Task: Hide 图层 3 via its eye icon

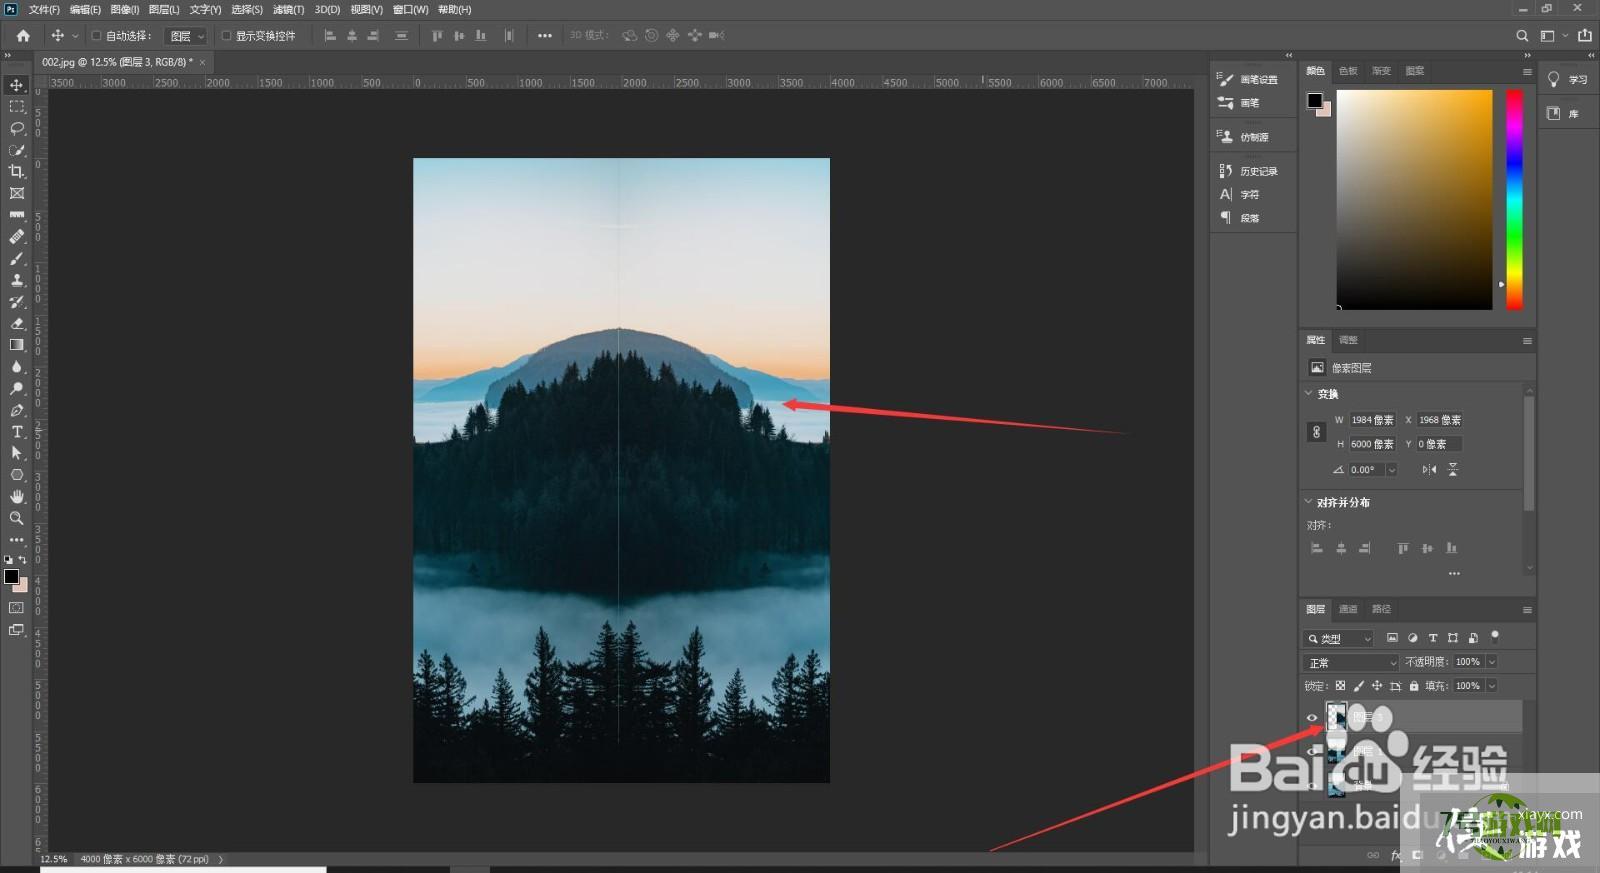Action: 1312,717
